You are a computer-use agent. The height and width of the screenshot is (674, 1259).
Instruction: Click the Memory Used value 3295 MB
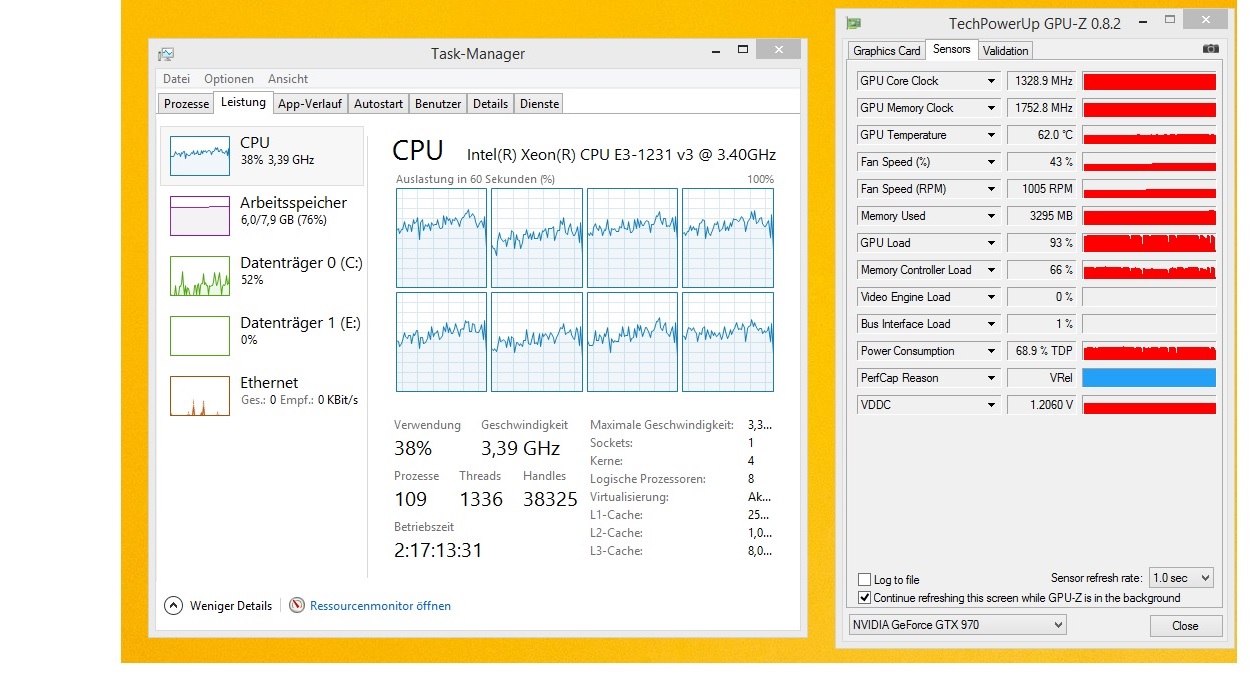point(1041,216)
